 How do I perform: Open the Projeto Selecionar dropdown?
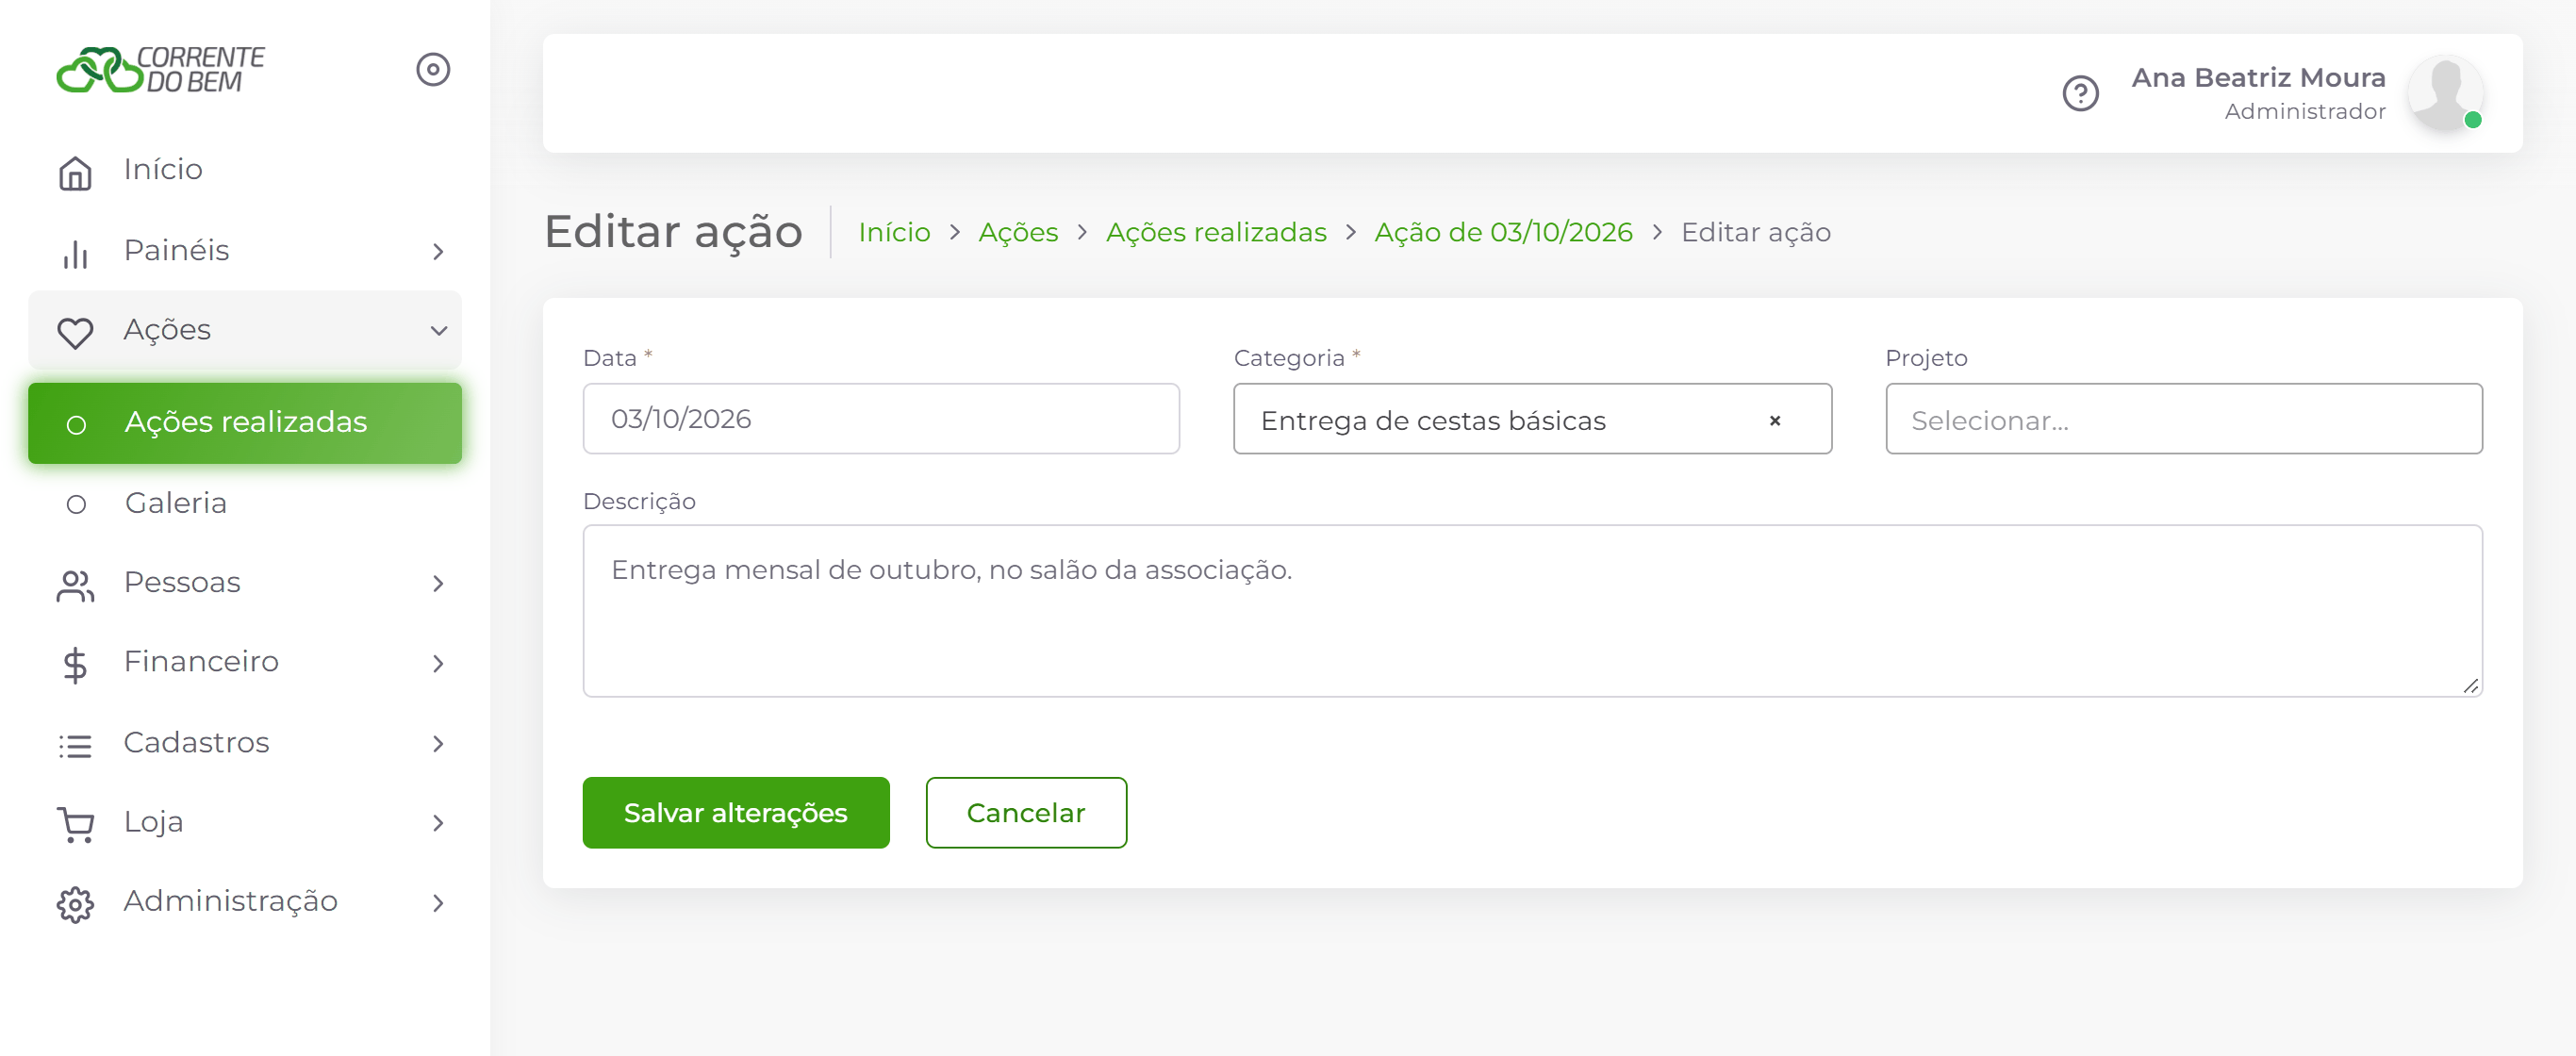coord(2183,418)
